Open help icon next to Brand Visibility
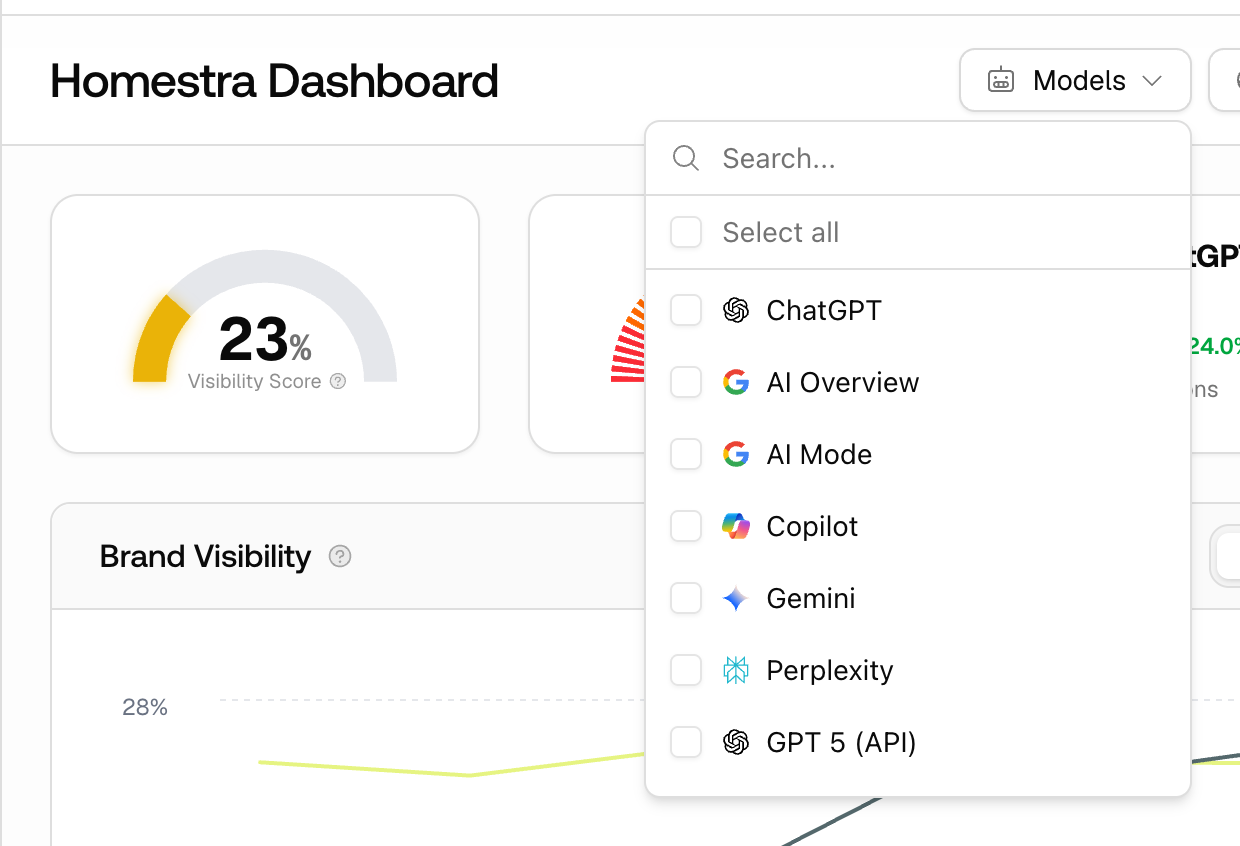1240x846 pixels. pos(340,556)
